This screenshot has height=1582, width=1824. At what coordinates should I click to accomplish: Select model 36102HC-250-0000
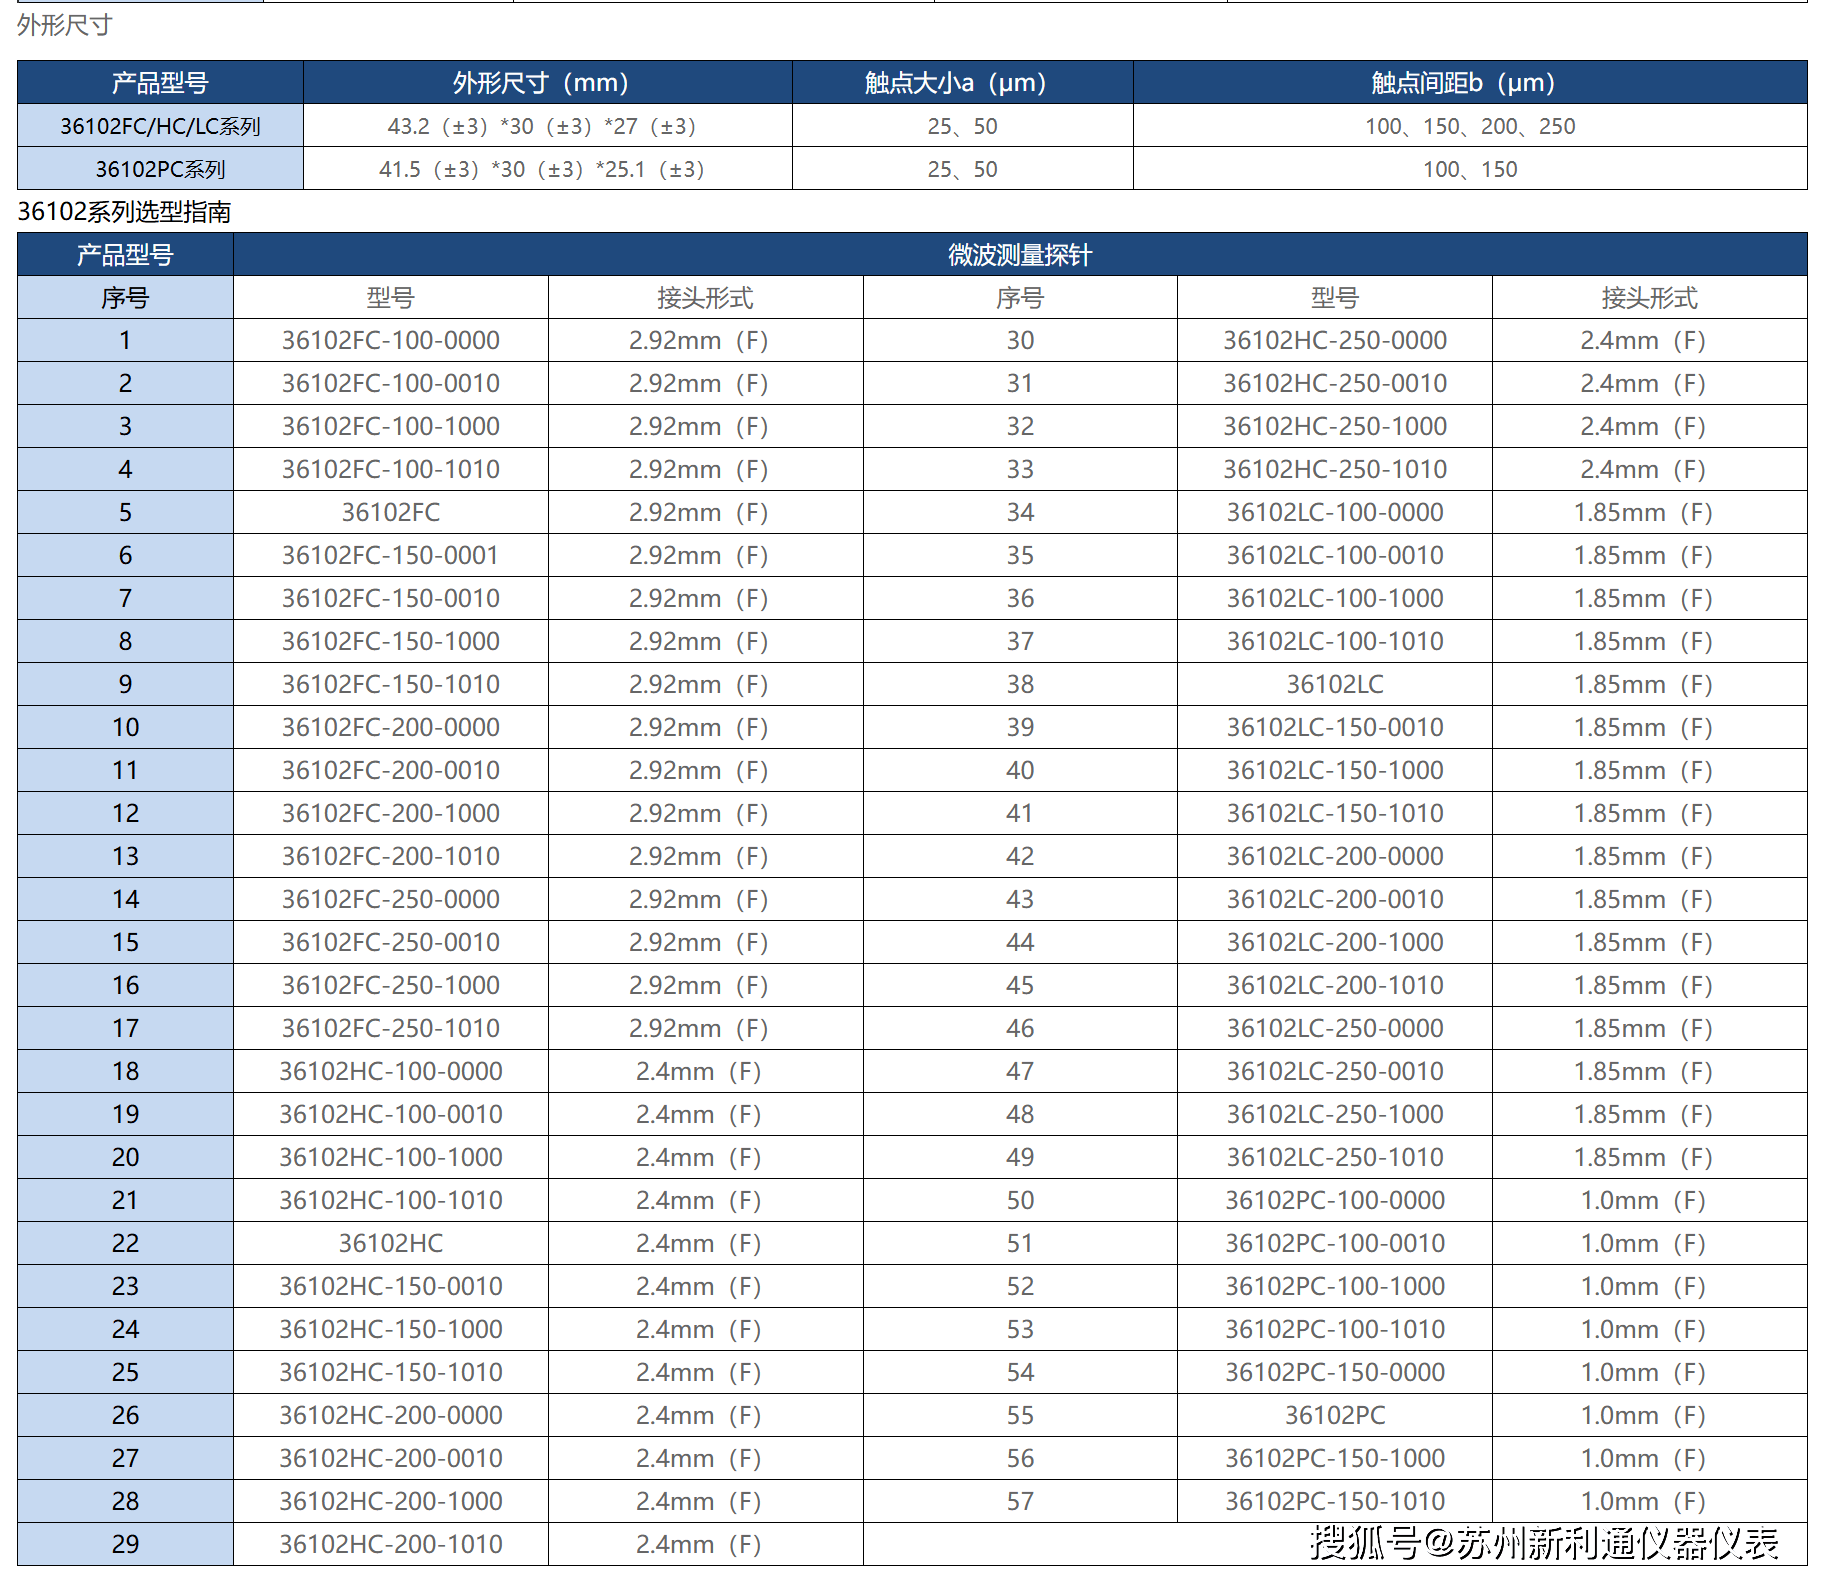pos(1335,340)
